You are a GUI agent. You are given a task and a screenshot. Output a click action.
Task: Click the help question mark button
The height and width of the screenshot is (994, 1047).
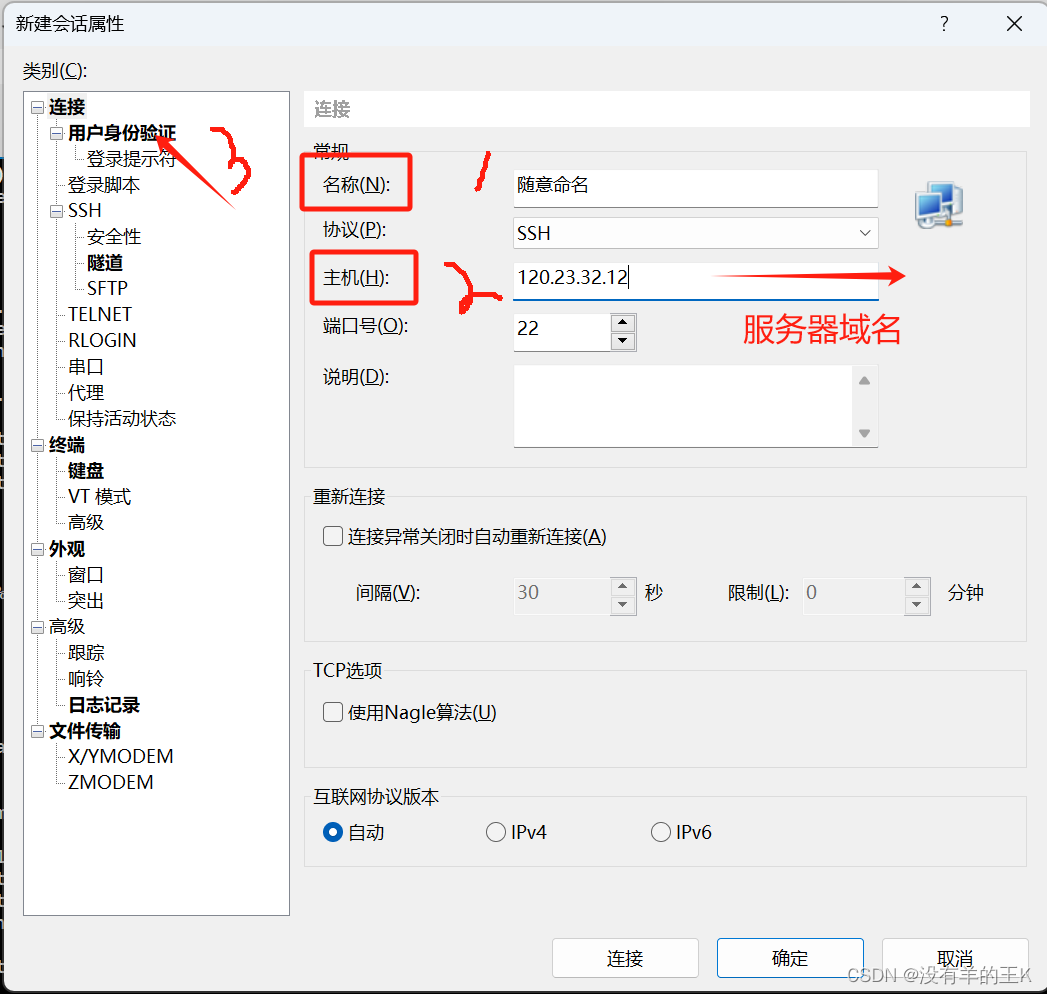click(x=944, y=24)
